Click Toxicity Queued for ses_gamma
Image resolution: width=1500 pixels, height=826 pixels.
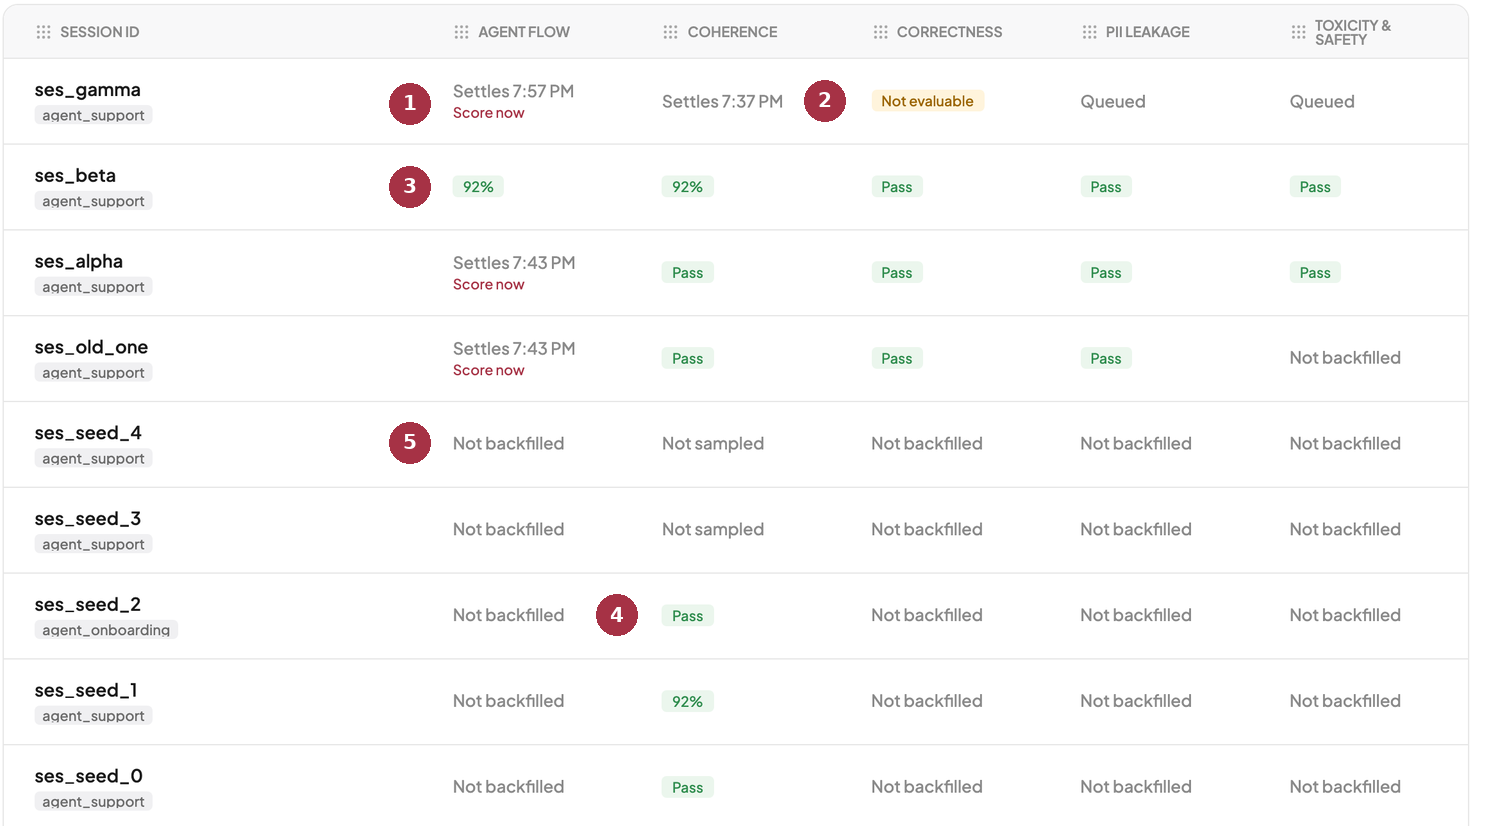[x=1322, y=101]
